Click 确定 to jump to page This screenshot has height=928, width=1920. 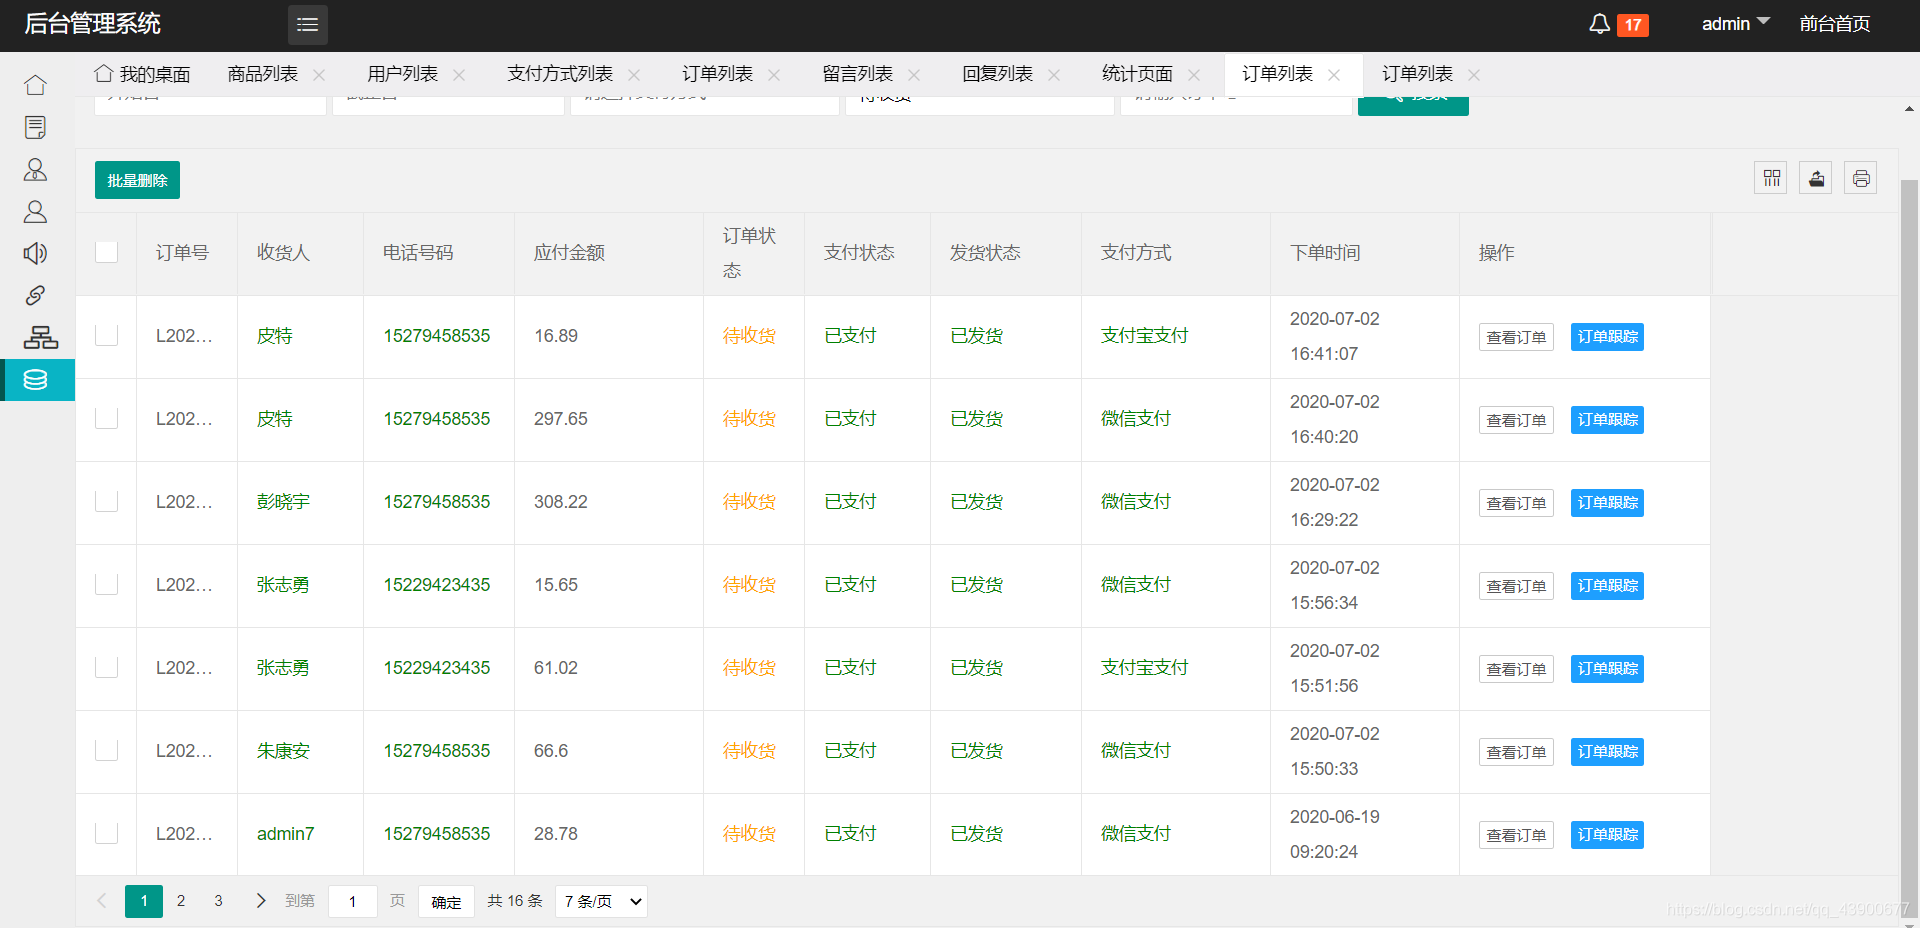(446, 902)
